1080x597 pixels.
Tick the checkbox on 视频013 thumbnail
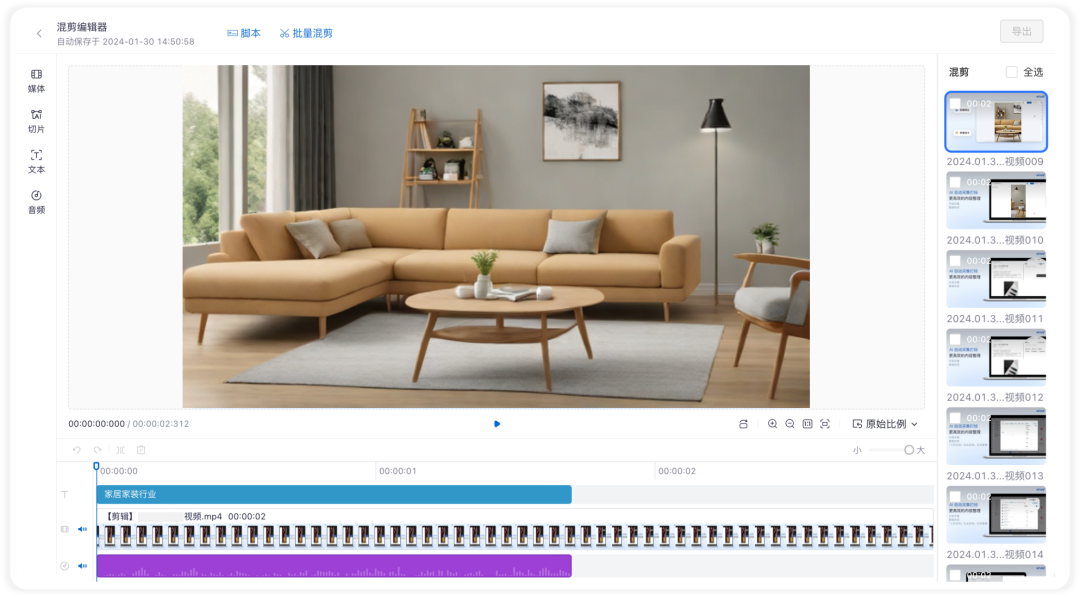[x=955, y=418]
